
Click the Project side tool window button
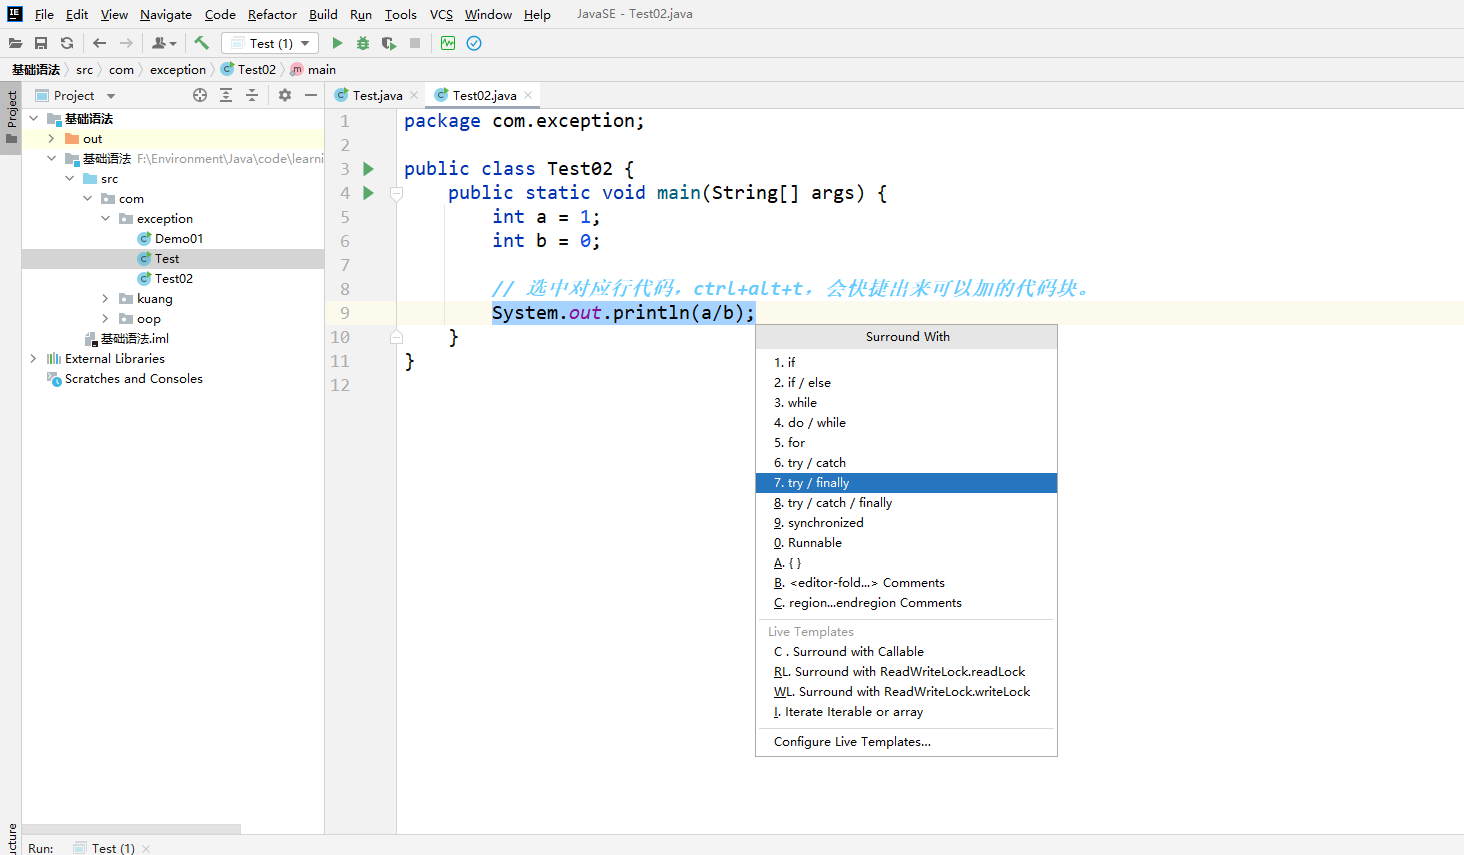pos(11,116)
